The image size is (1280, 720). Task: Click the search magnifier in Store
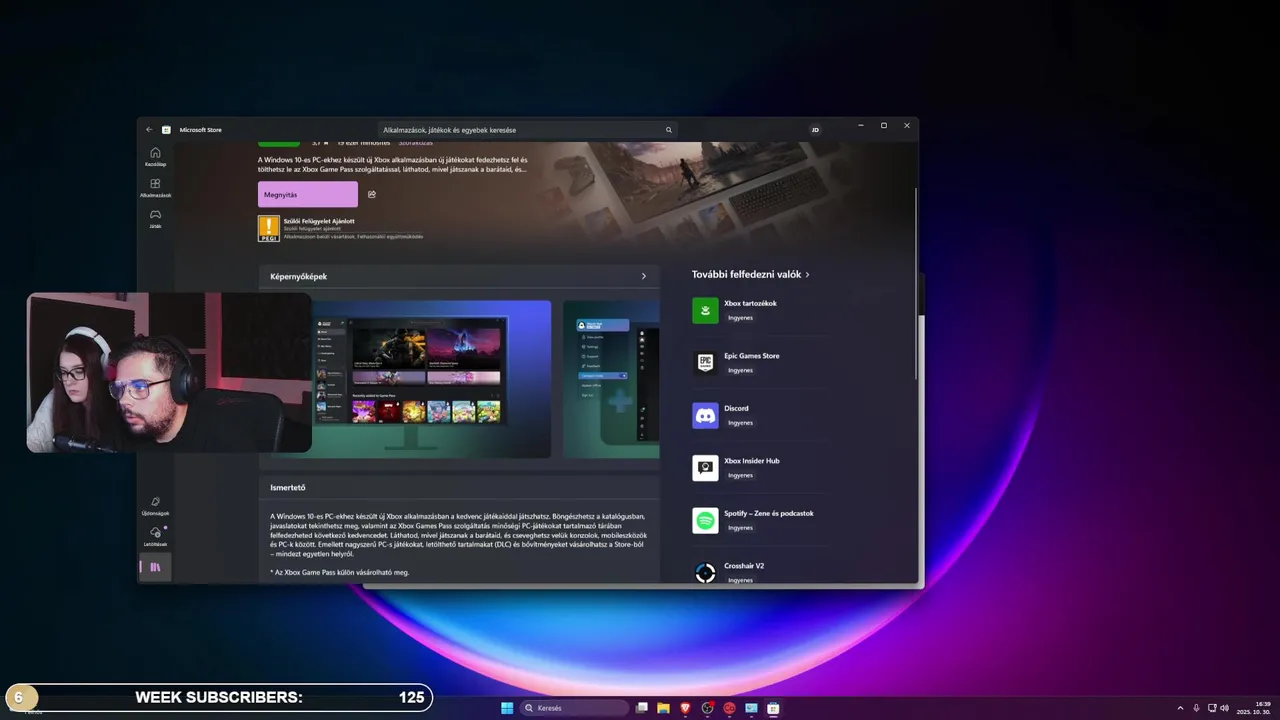(x=669, y=130)
